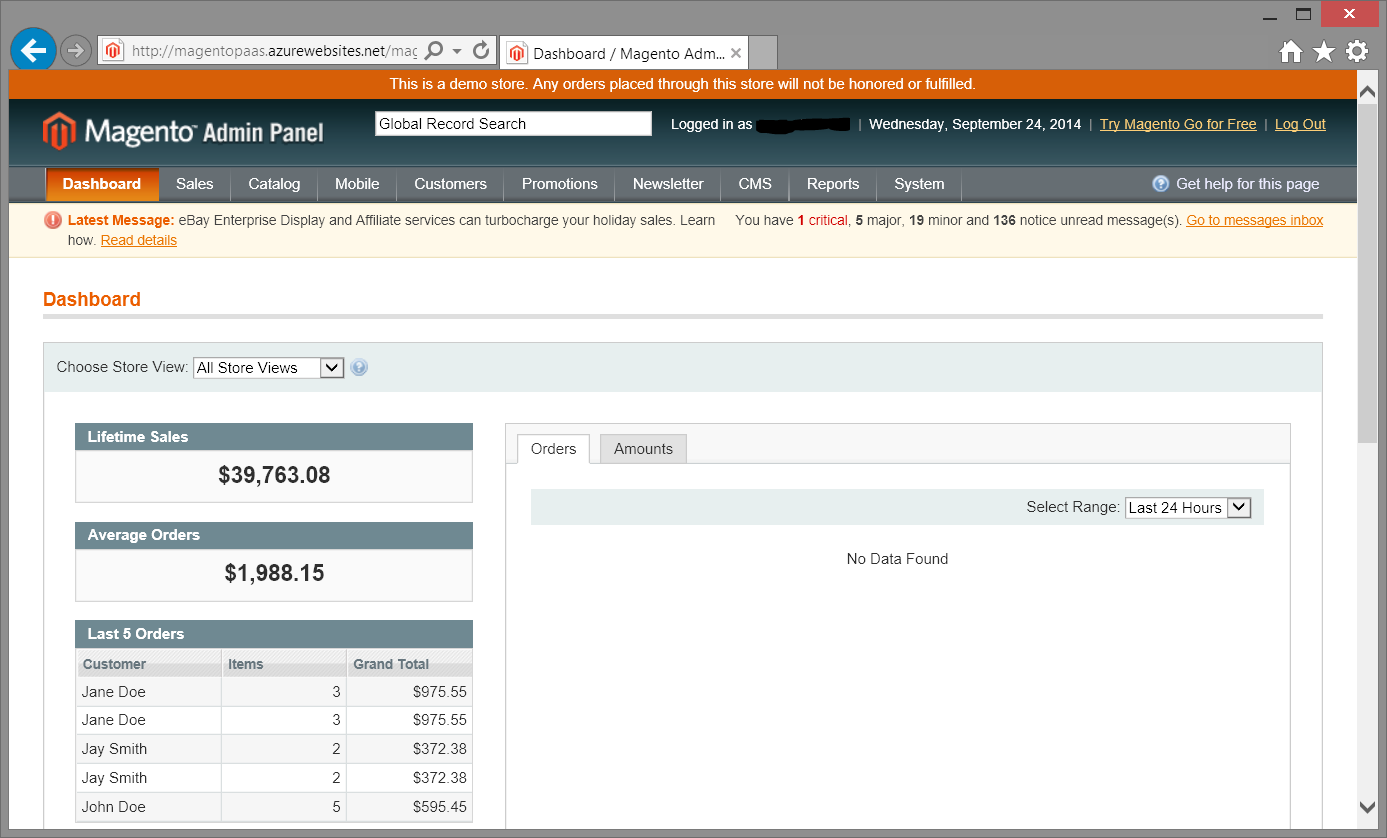
Task: Click the $39,763.08 Lifetime Sales value
Action: tap(274, 476)
